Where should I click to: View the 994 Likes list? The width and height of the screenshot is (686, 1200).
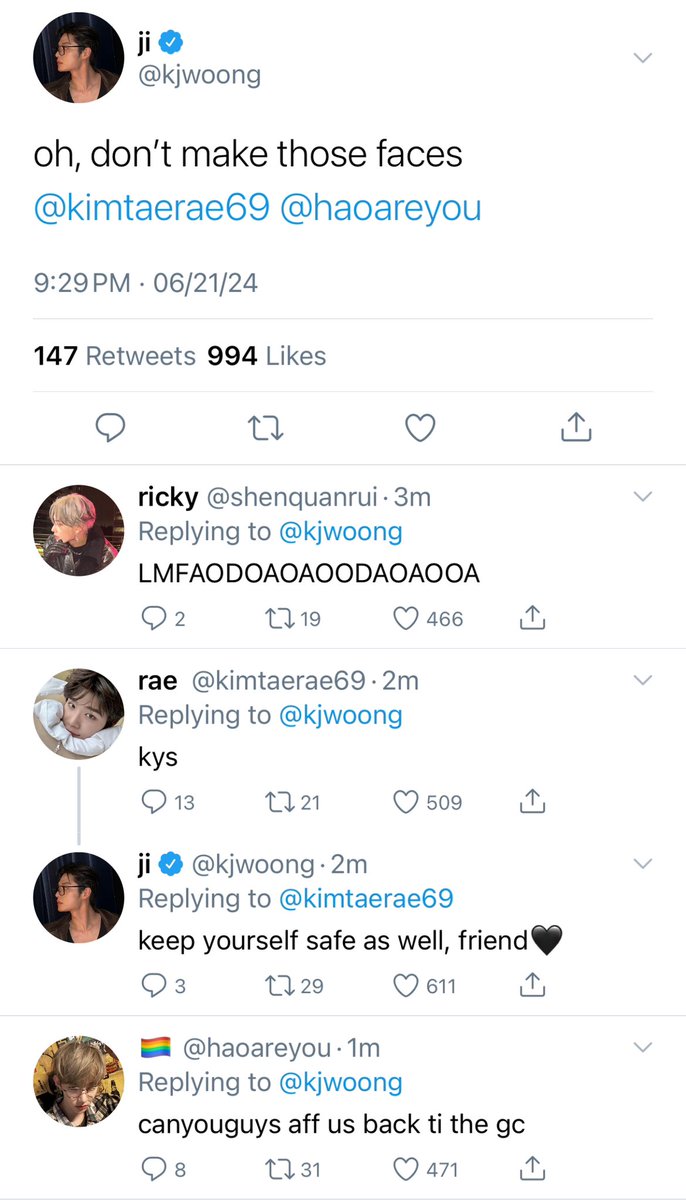point(267,356)
